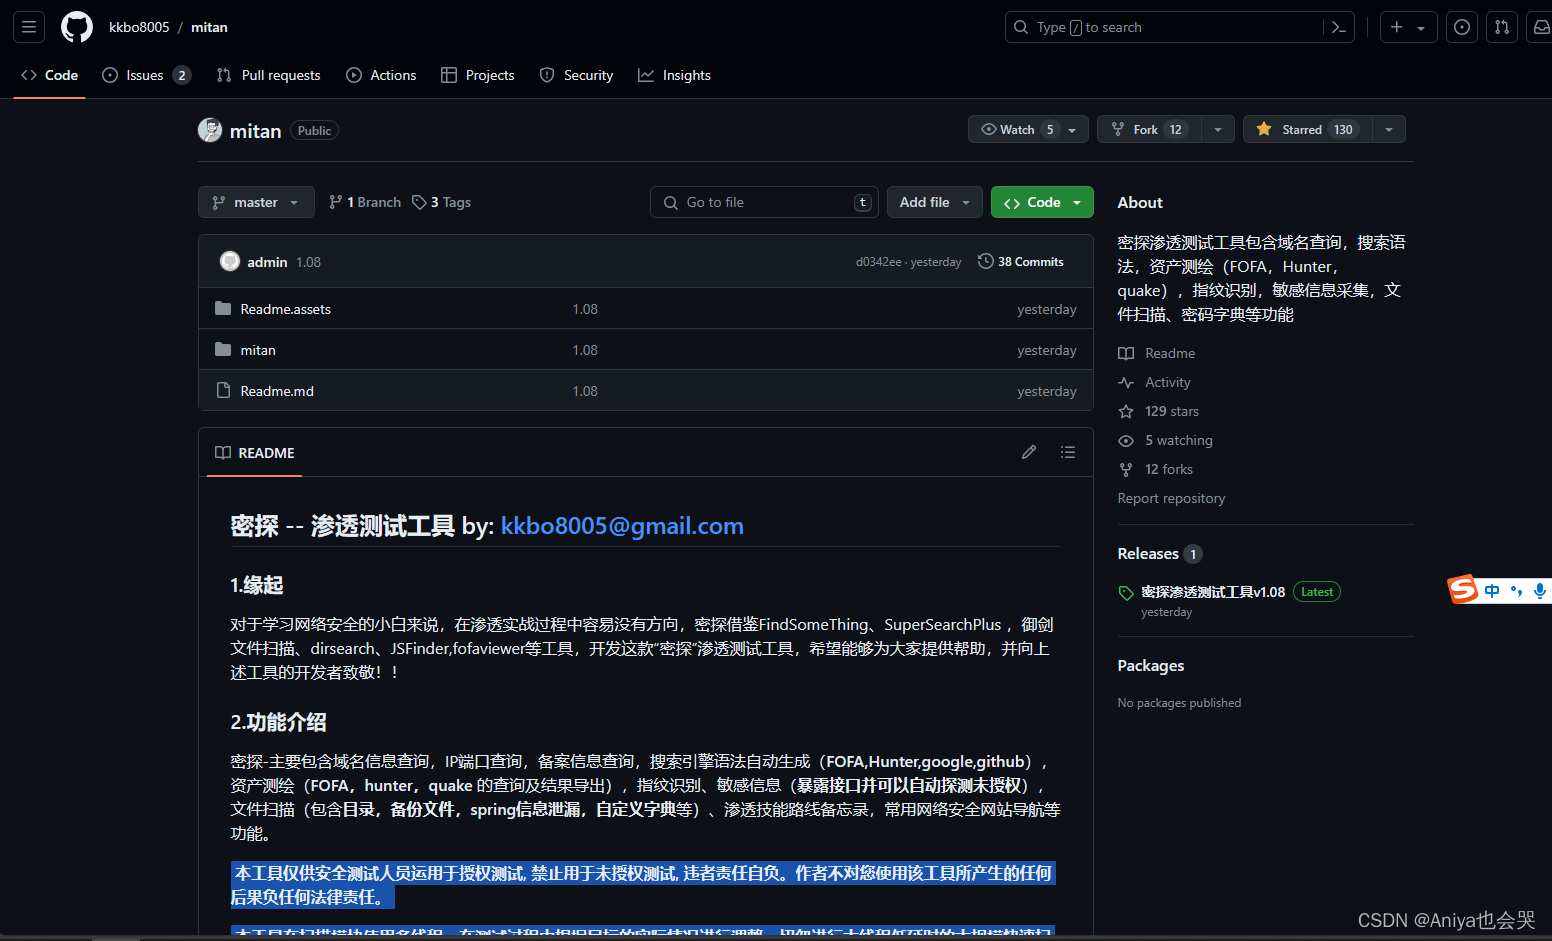The height and width of the screenshot is (941, 1552).
Task: Switch to the Issues tab
Action: [x=146, y=75]
